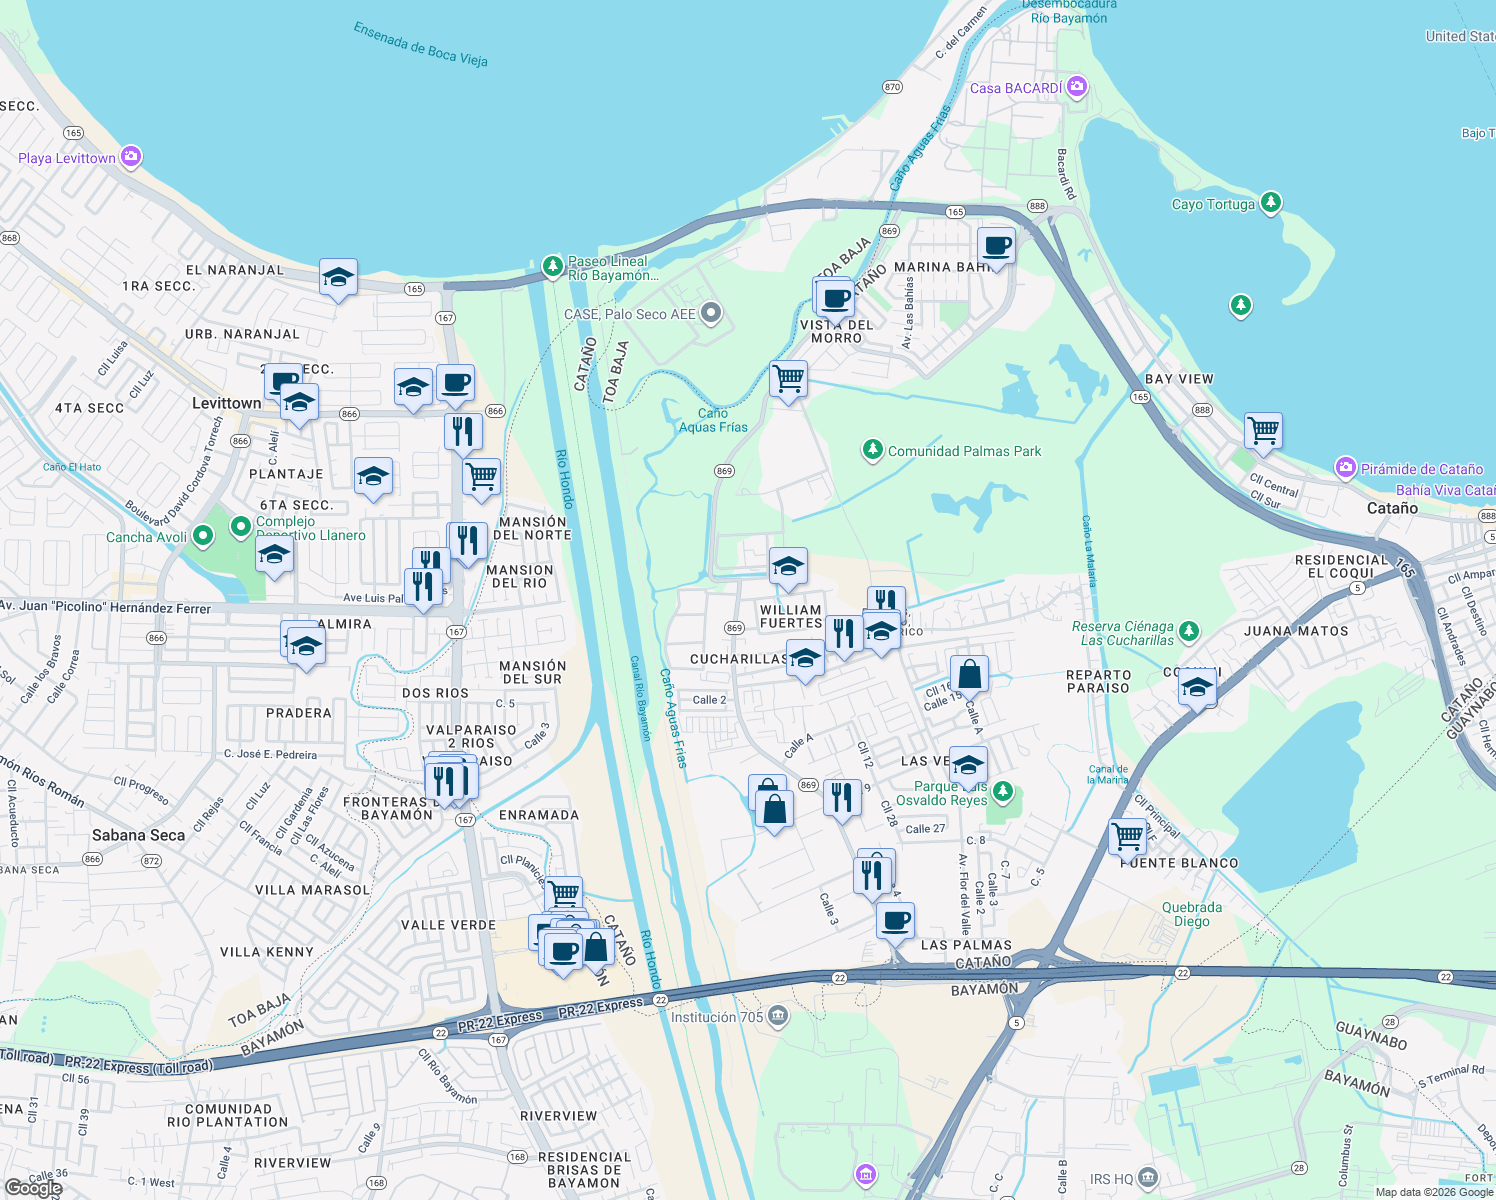The width and height of the screenshot is (1496, 1200).
Task: Click the grocery cart icon above Vista del Morro
Action: (x=788, y=380)
